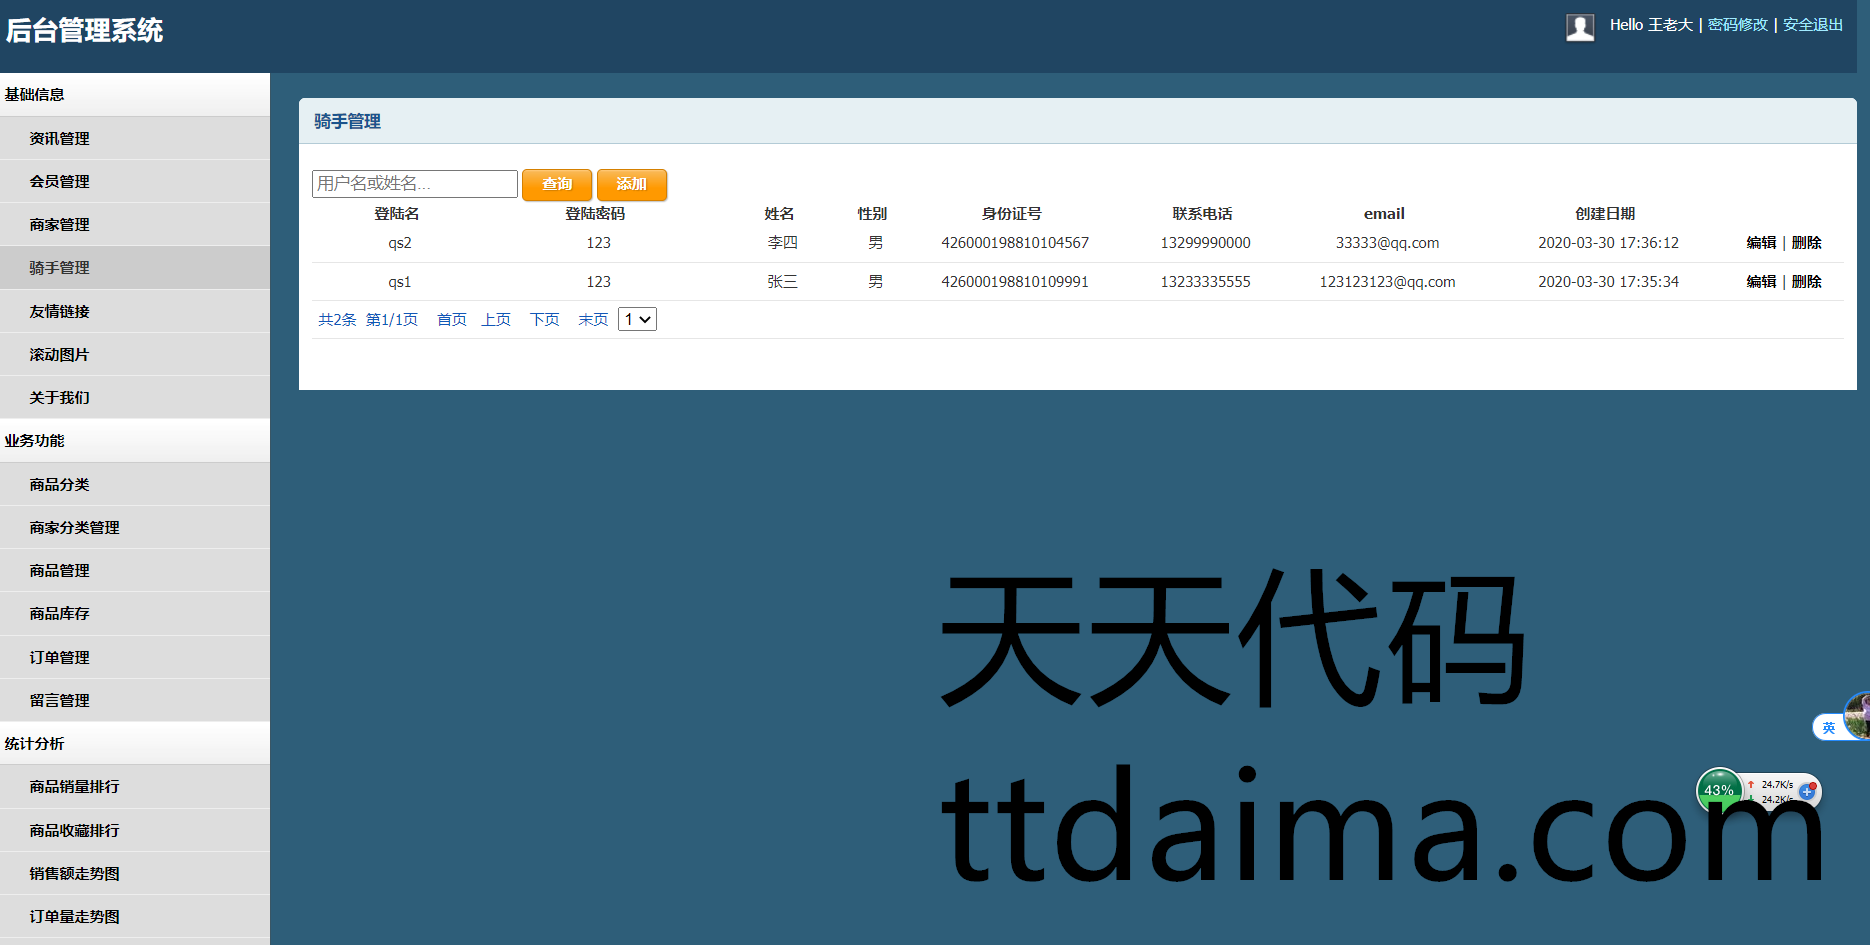Click the user avatar icon in header
This screenshot has width=1870, height=945.
(x=1580, y=27)
